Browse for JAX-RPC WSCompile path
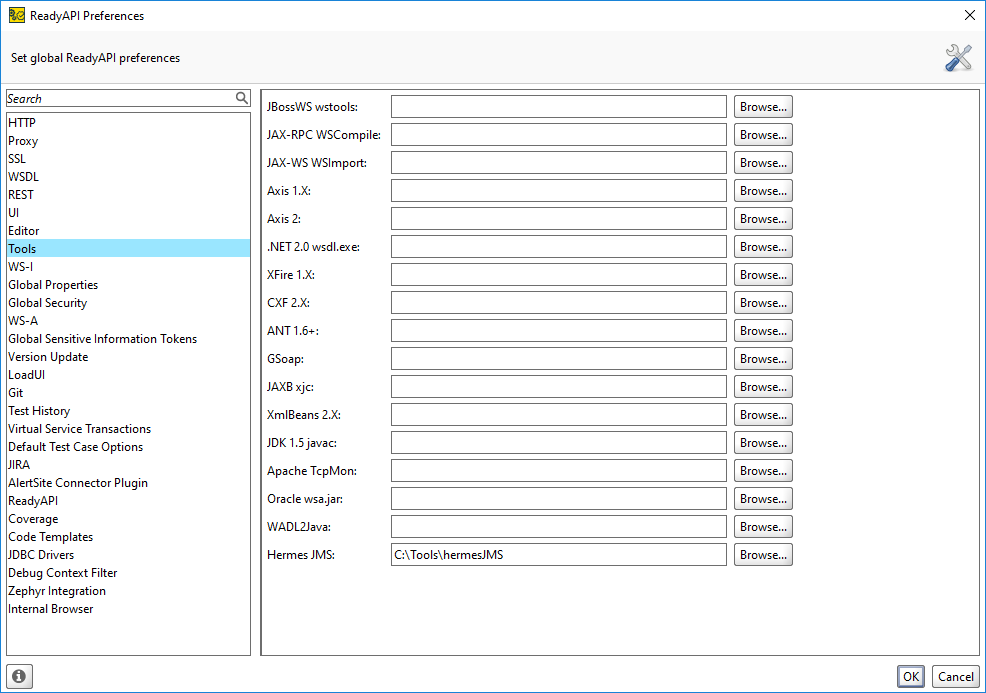986x693 pixels. click(x=763, y=135)
